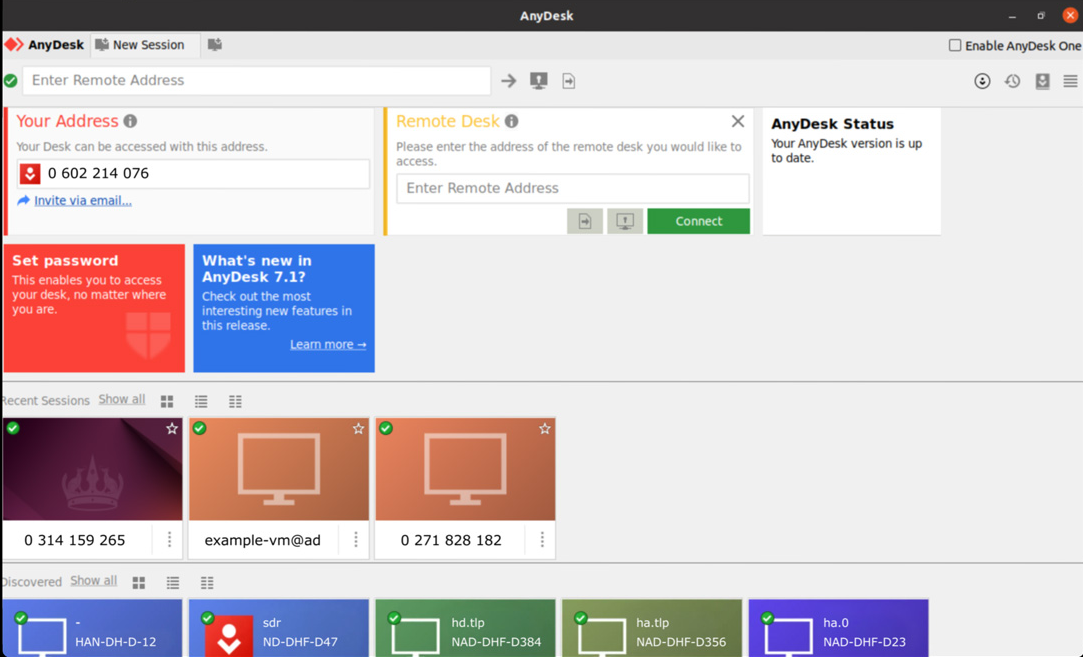1083x657 pixels.
Task: Open the Set password tile
Action: pos(94,308)
